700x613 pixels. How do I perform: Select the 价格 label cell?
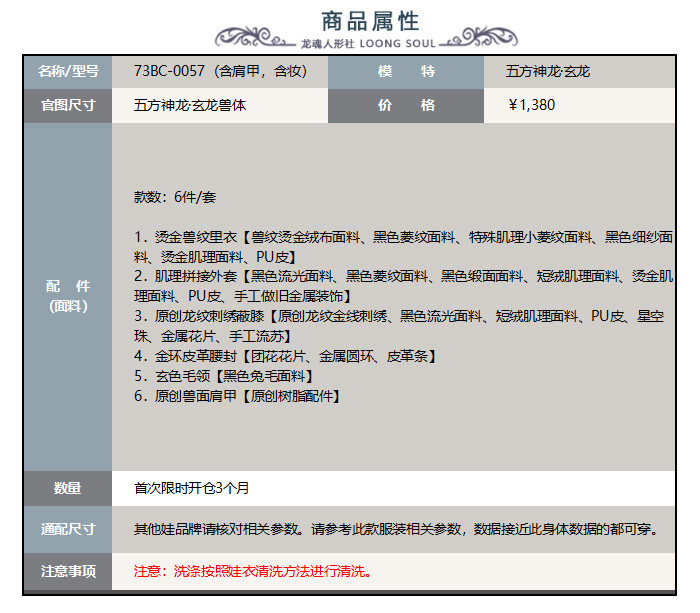(406, 105)
